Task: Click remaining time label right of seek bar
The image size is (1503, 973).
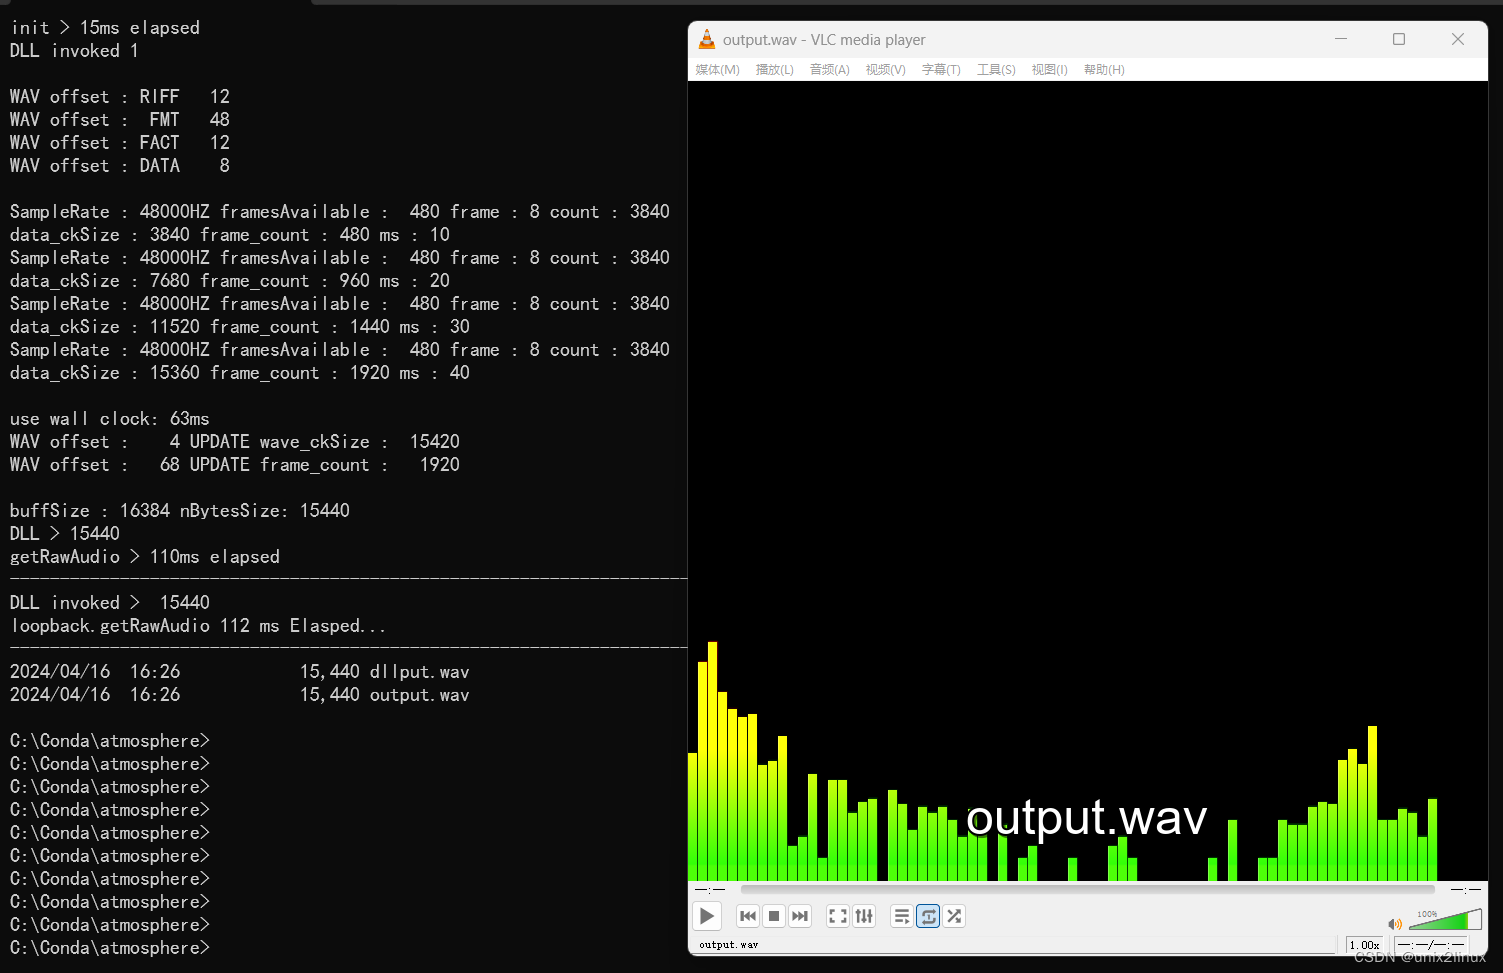Action: tap(1465, 889)
